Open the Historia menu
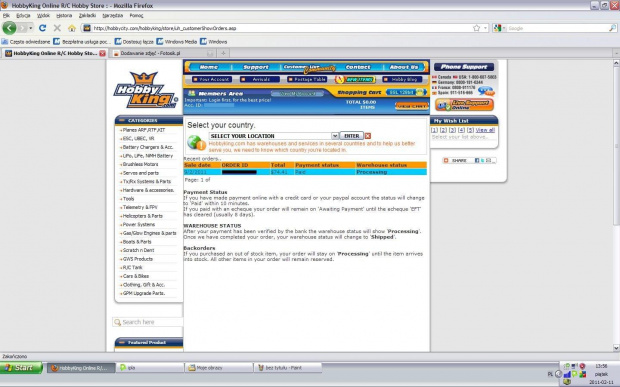 click(64, 15)
